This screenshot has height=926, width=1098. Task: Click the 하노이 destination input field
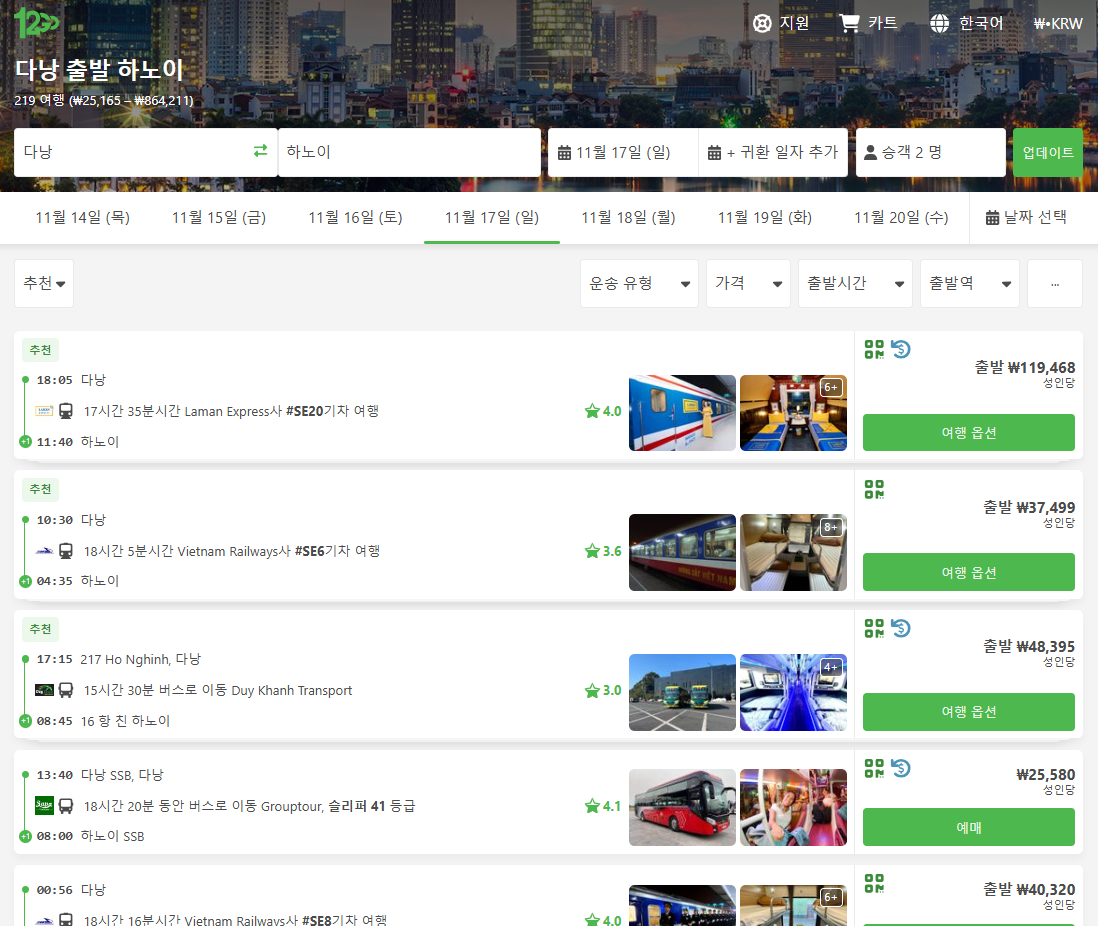[410, 152]
